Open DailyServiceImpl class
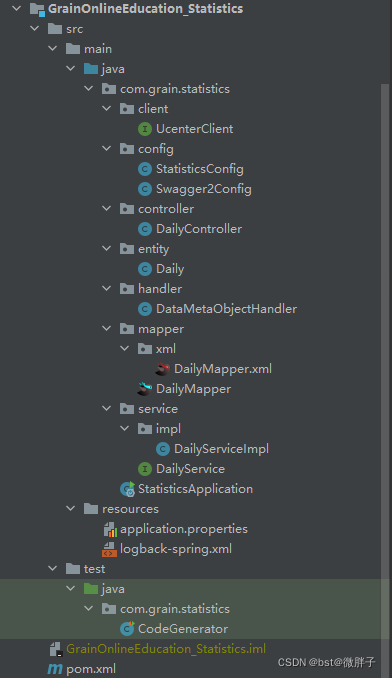The height and width of the screenshot is (678, 392). (221, 449)
